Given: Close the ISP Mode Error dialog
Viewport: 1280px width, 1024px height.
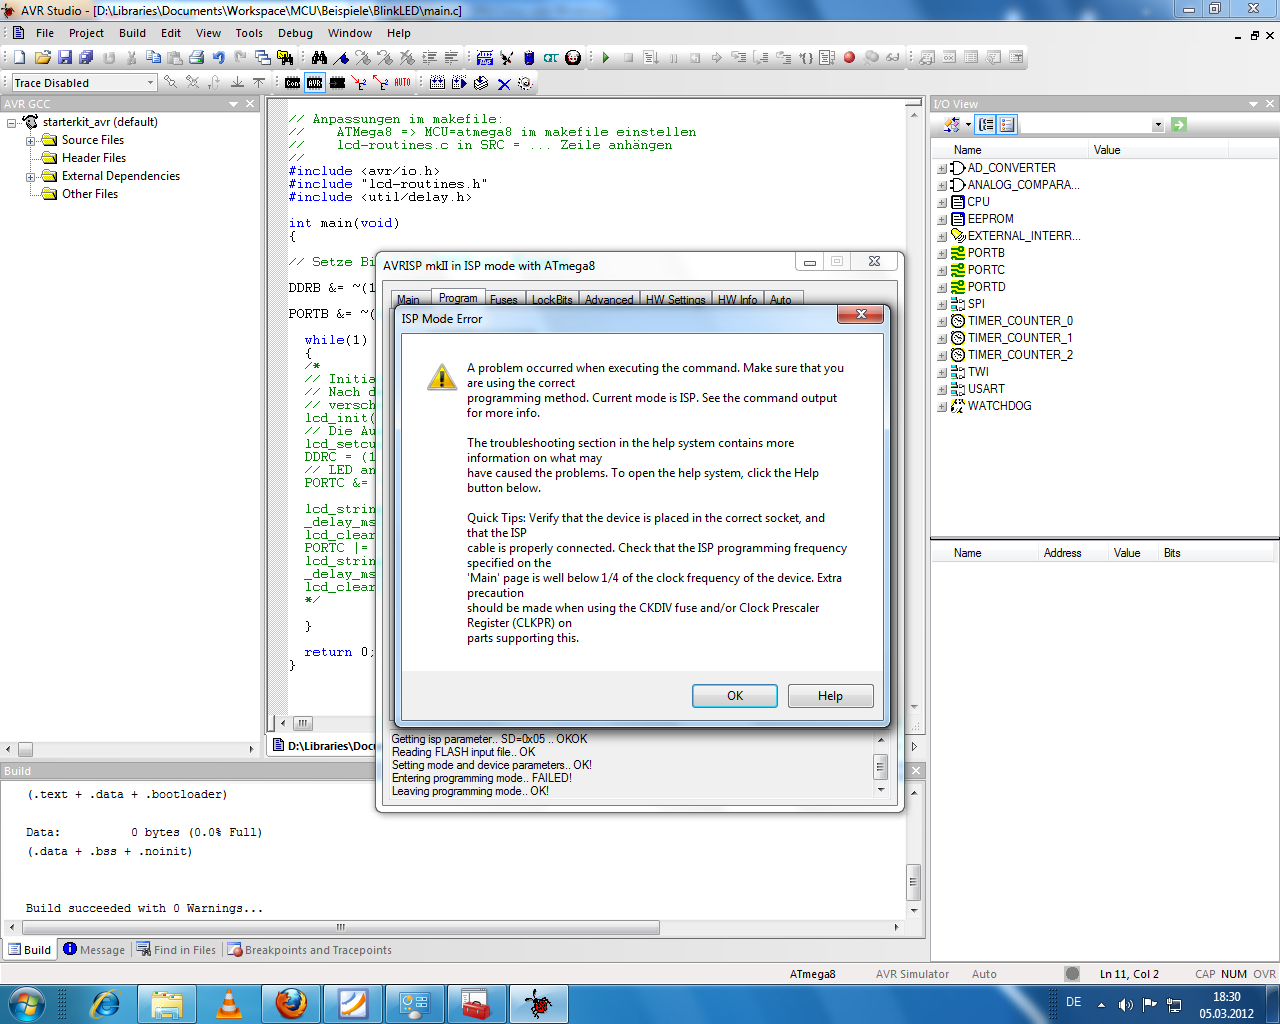Looking at the screenshot, I should (x=860, y=315).
